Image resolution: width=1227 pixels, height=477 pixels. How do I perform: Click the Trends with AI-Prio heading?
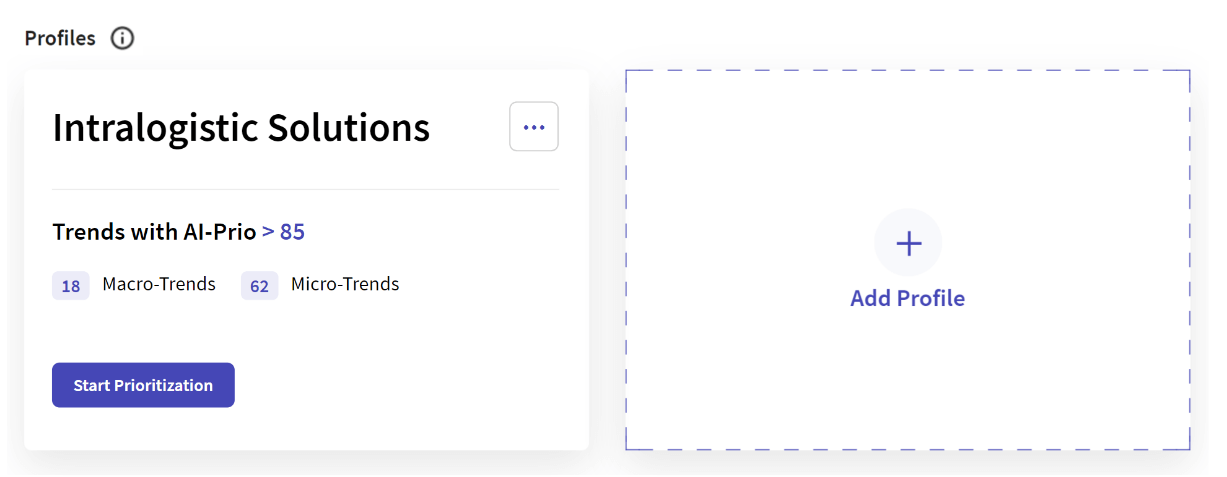[154, 232]
